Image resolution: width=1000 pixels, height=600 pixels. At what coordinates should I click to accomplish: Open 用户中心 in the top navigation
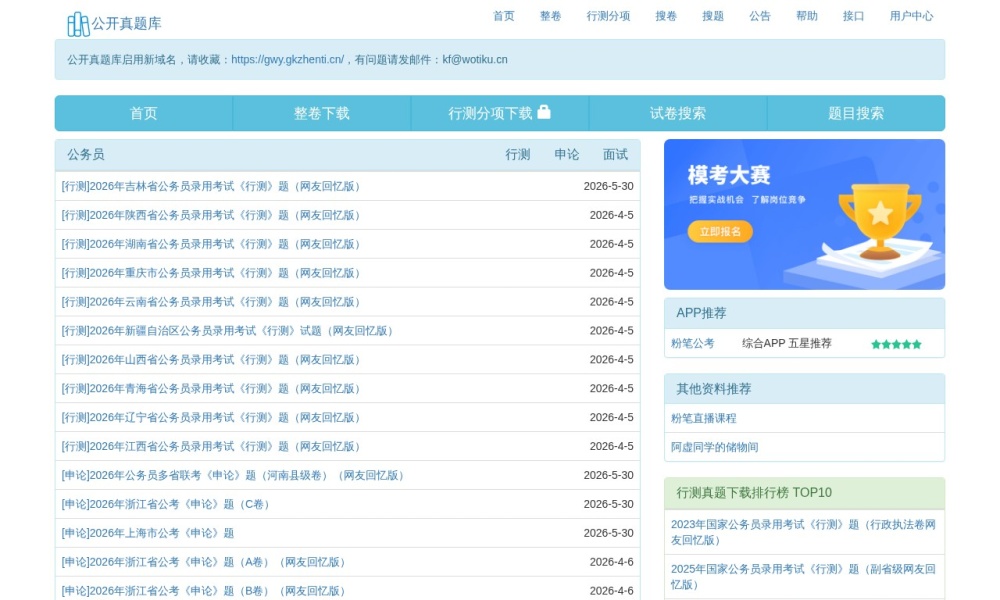coord(911,16)
